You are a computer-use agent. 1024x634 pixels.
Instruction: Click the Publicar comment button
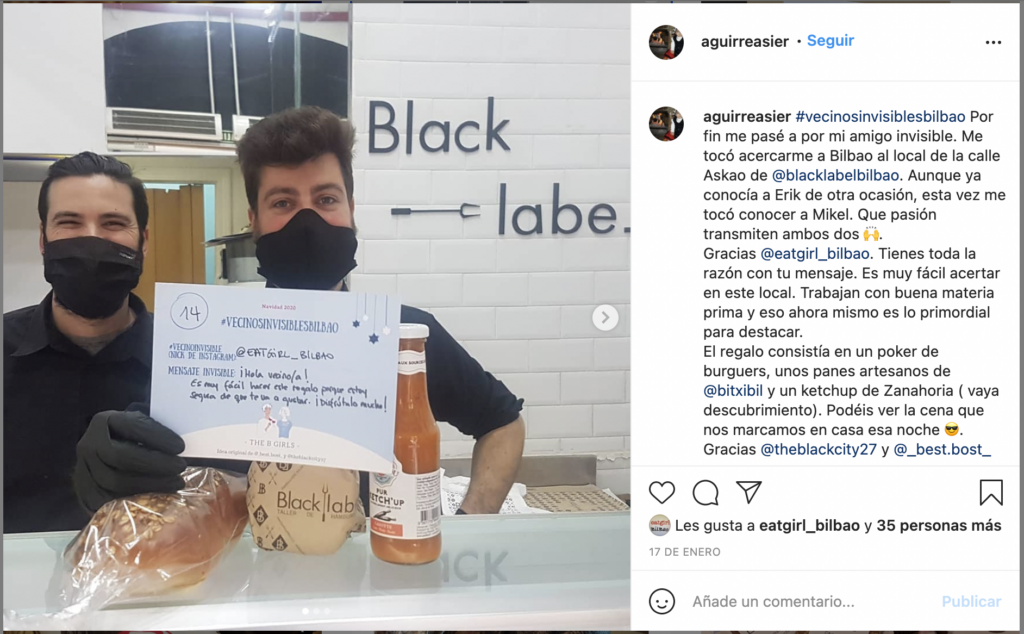(971, 601)
